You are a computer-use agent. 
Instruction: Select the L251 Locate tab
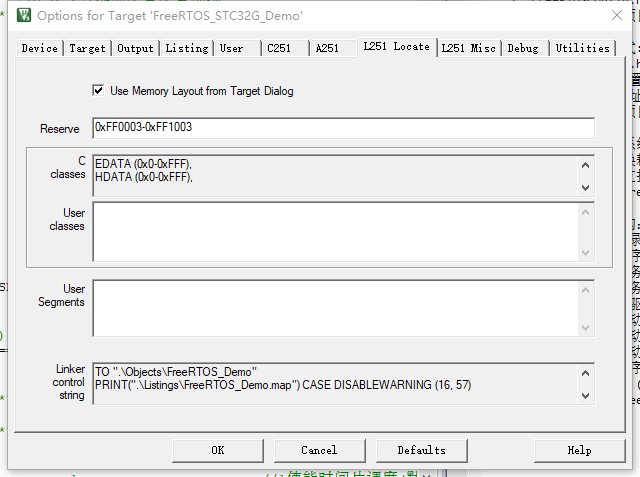pos(397,47)
